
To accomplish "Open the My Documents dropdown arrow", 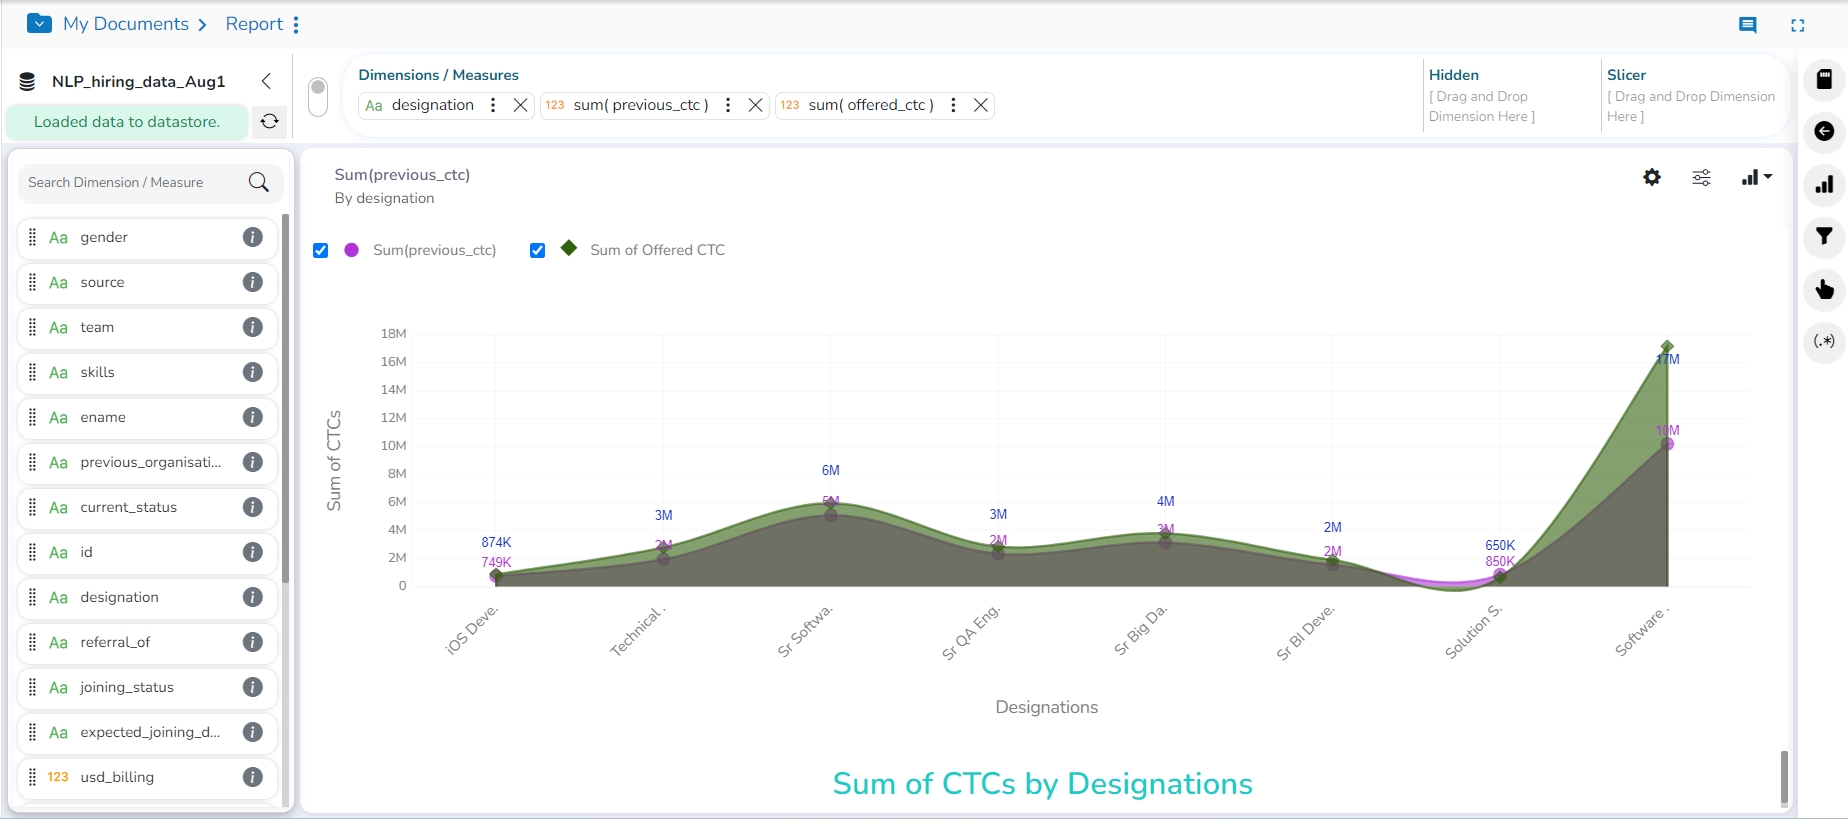I will point(39,24).
